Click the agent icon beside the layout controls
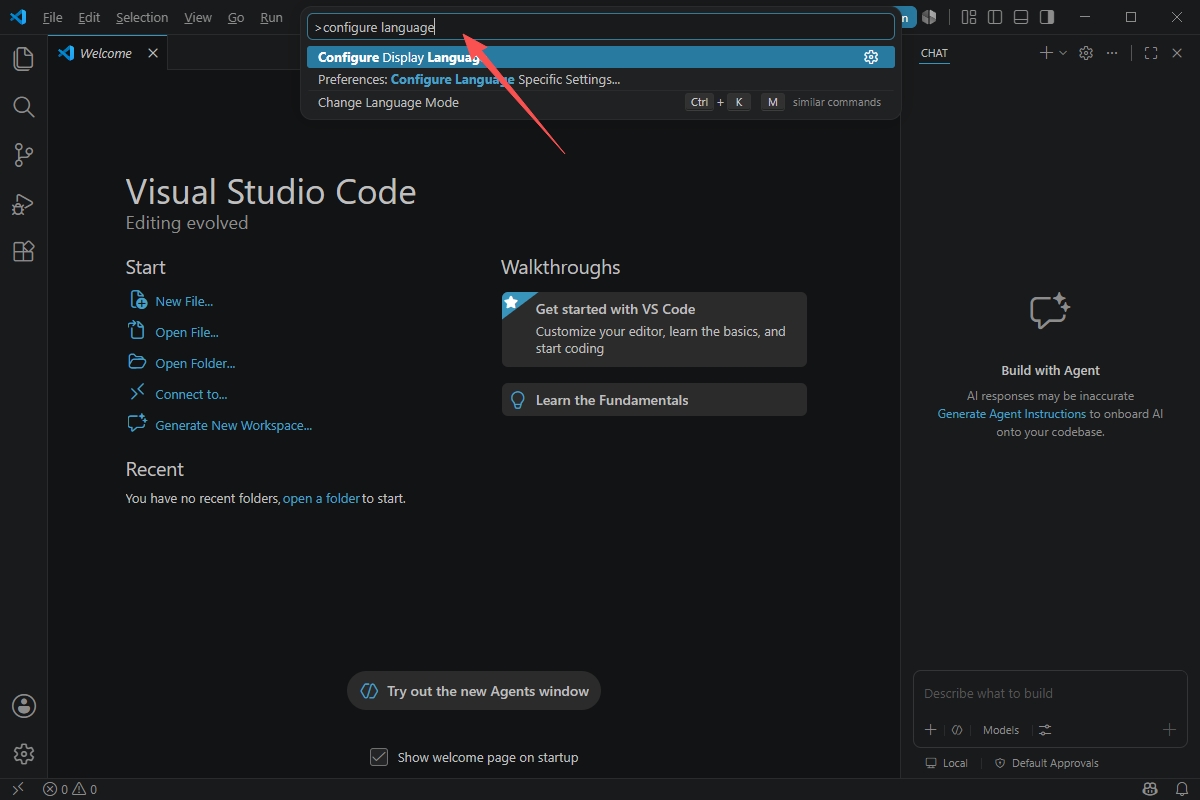This screenshot has width=1200, height=800. tap(930, 17)
